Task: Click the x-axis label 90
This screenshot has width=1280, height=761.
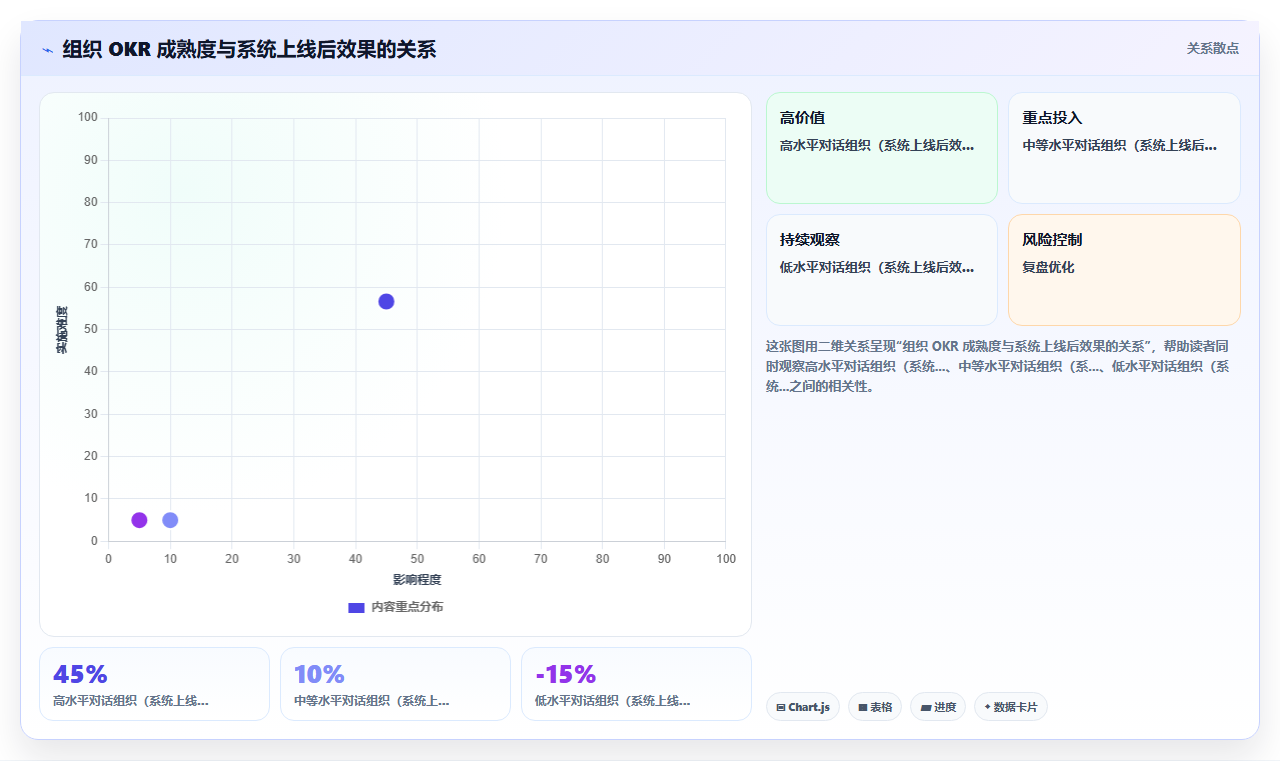Action: (x=664, y=559)
